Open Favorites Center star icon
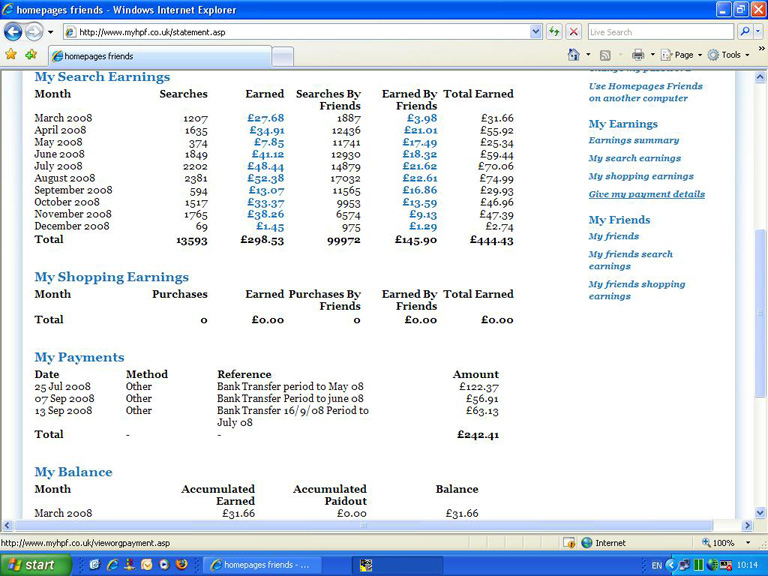Viewport: 768px width, 576px height. coord(11,55)
